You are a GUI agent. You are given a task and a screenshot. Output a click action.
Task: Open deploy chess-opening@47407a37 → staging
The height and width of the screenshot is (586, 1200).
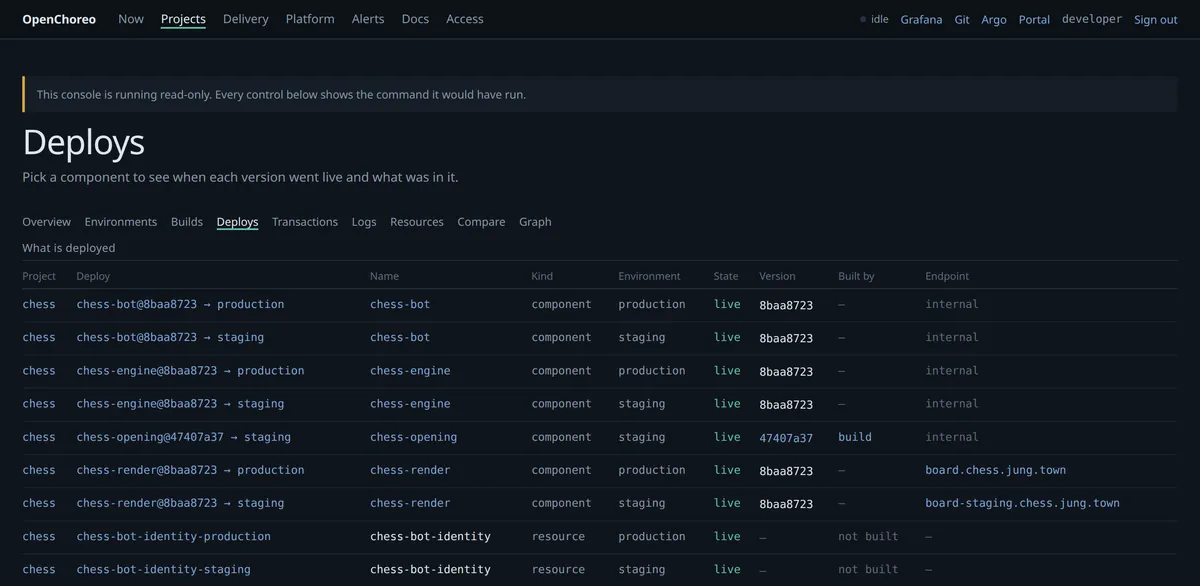pyautogui.click(x=184, y=437)
